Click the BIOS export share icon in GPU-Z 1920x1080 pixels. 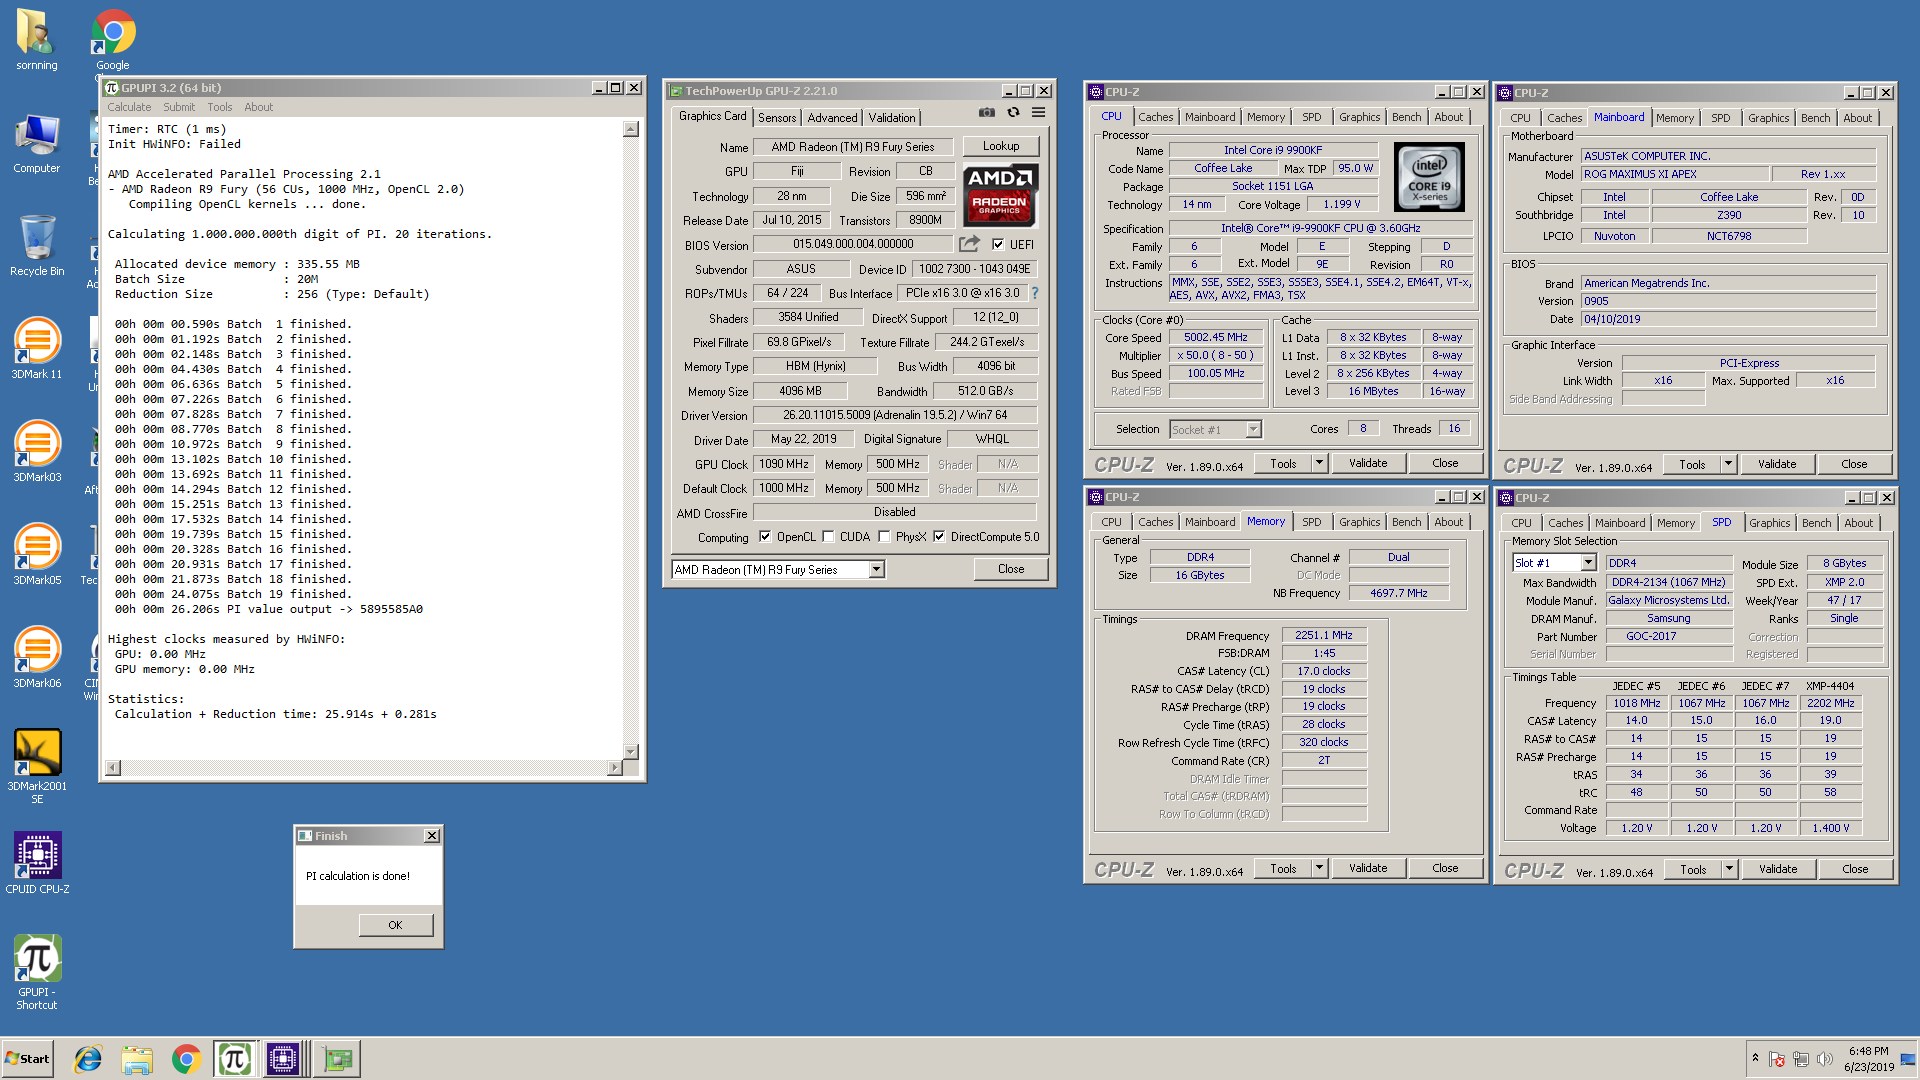pos(969,244)
